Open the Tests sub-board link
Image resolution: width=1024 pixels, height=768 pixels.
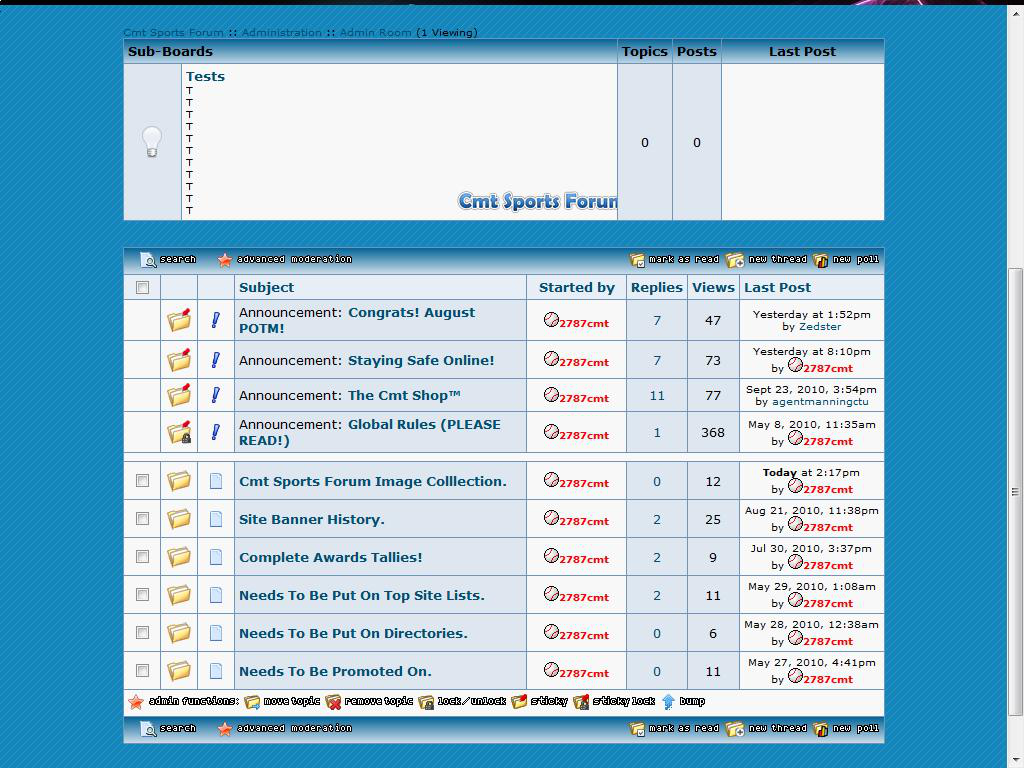pos(205,76)
